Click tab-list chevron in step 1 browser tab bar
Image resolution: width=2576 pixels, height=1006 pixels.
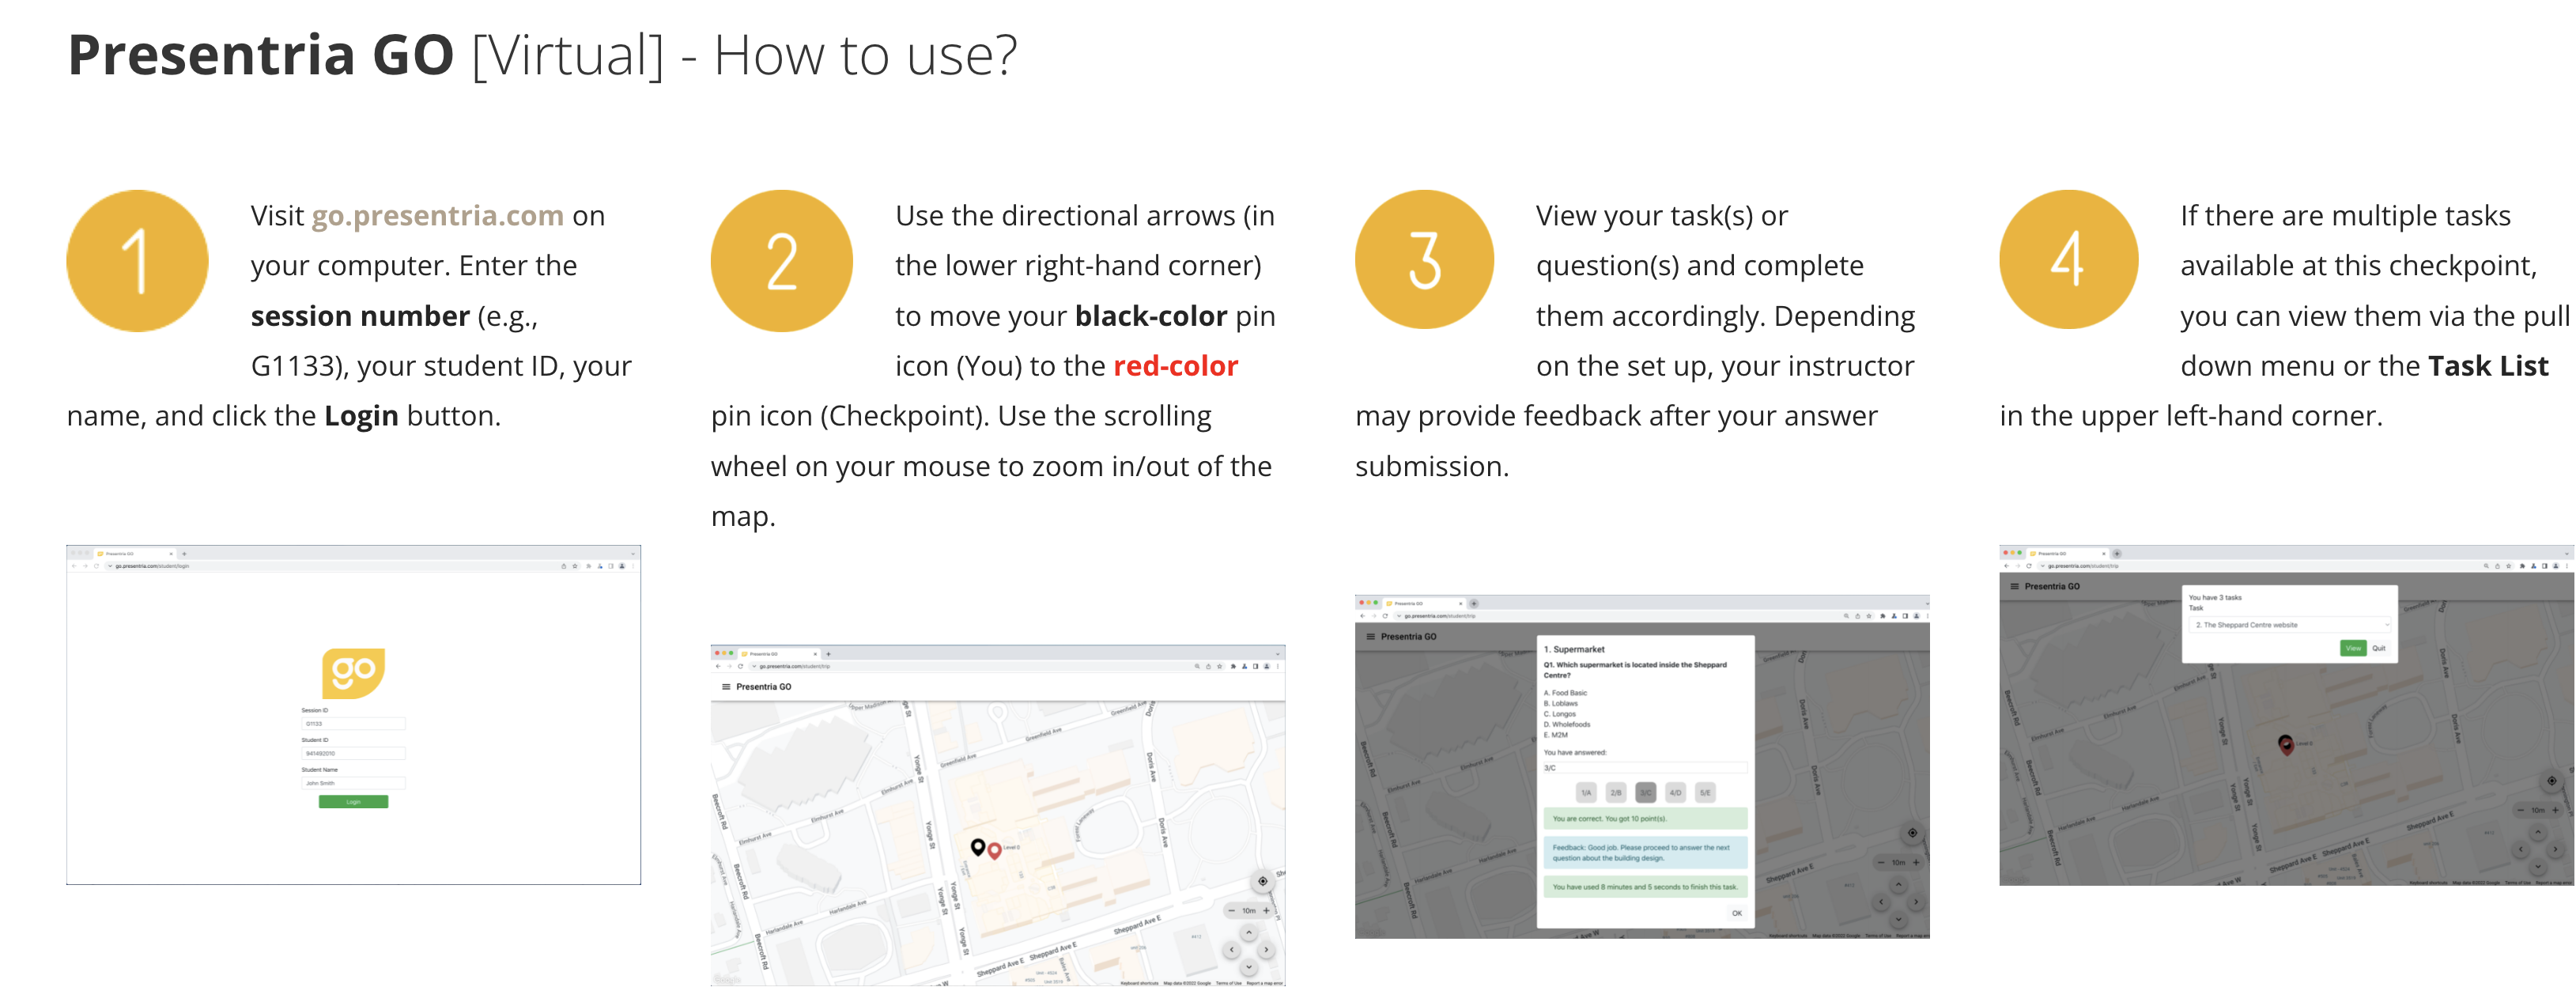coord(632,553)
